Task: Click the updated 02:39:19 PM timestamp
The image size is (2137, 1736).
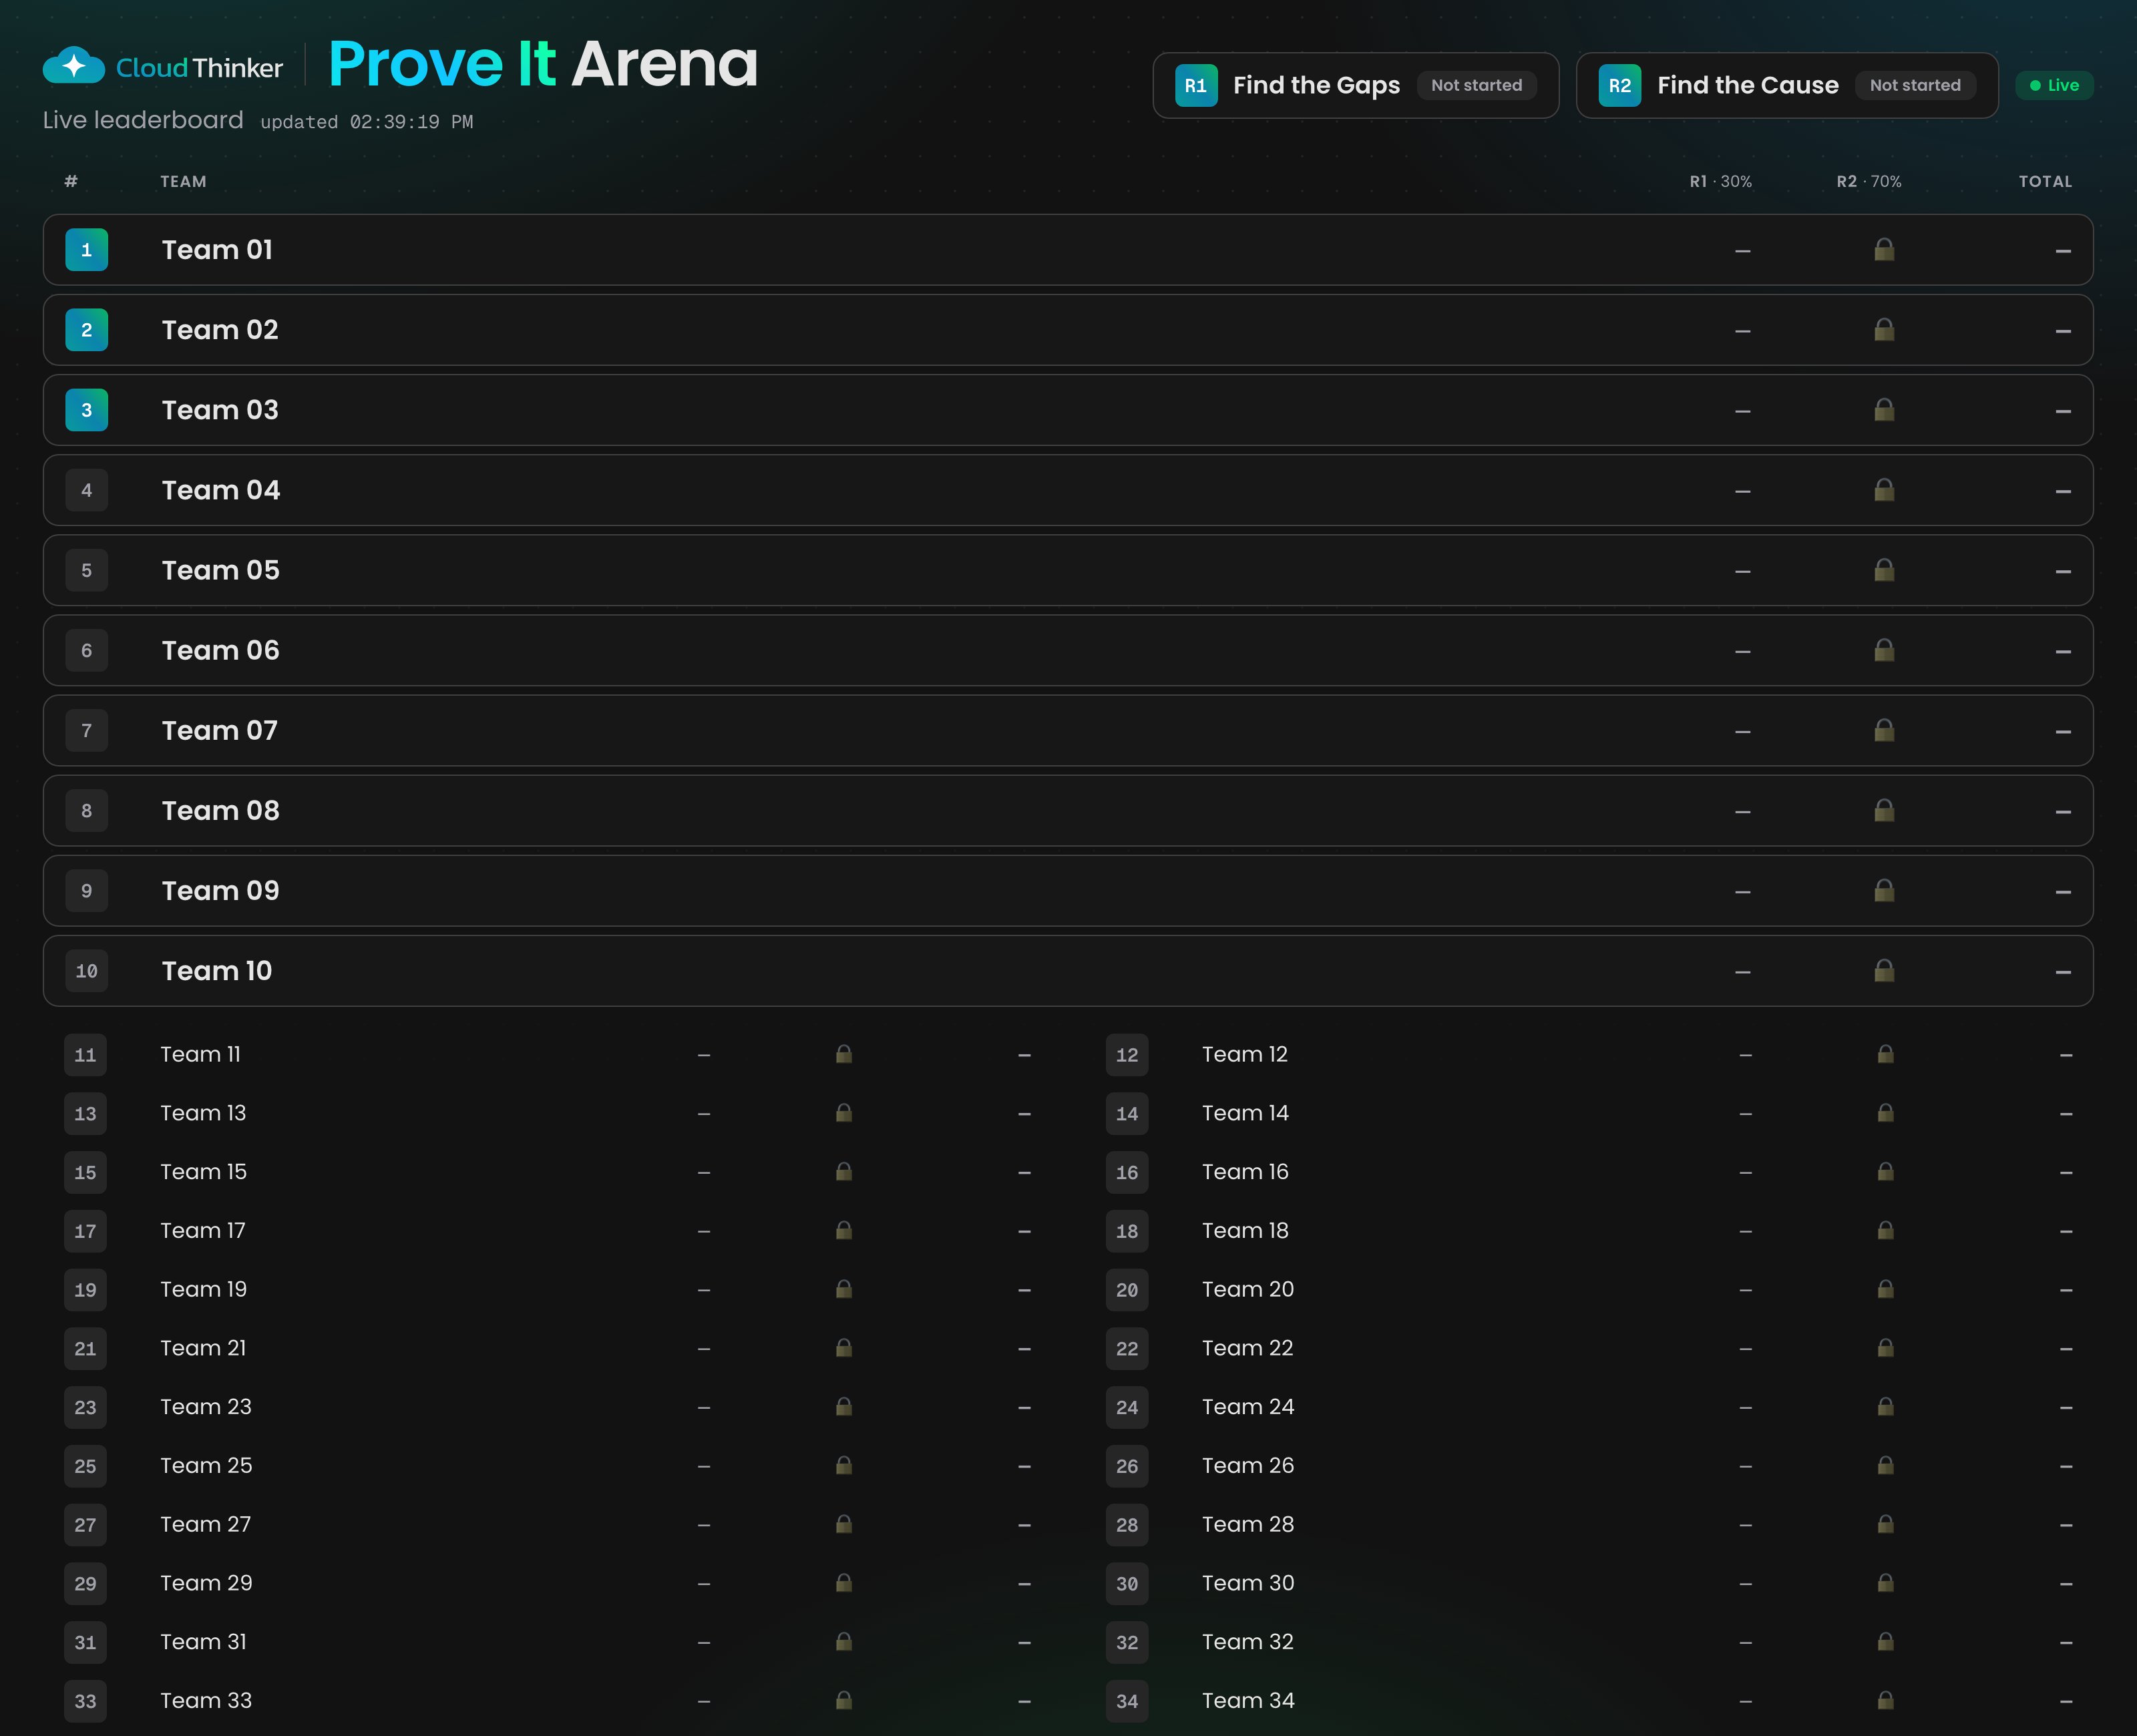Action: pos(367,122)
